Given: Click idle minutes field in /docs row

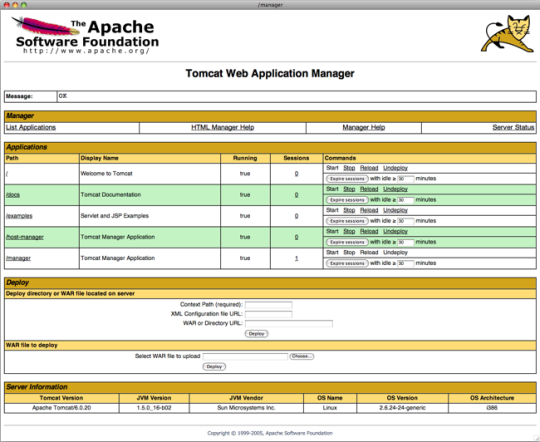Looking at the screenshot, I should (405, 200).
